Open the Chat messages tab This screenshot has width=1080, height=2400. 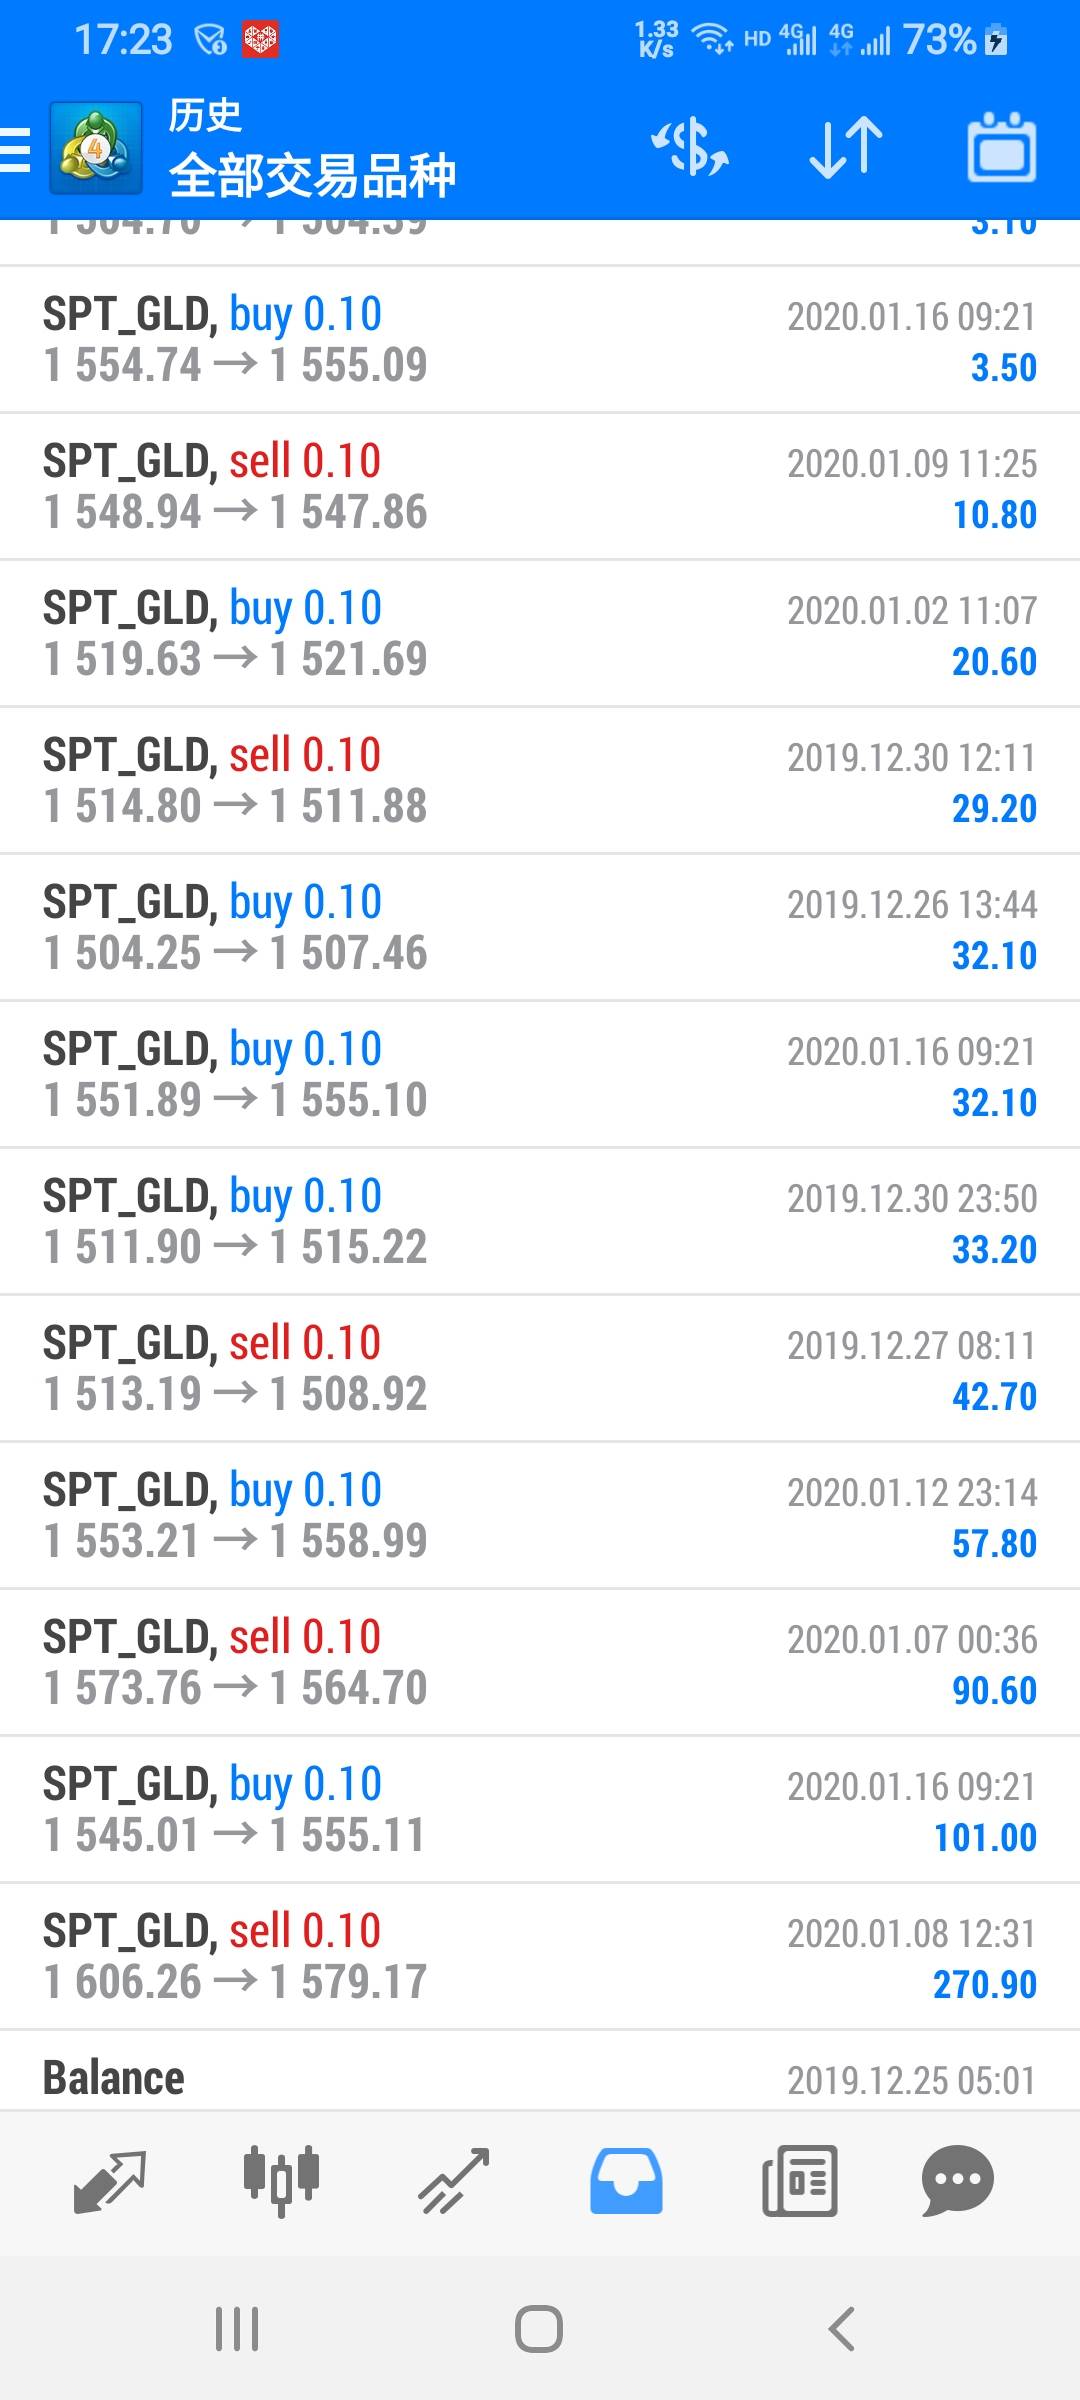(x=957, y=2182)
